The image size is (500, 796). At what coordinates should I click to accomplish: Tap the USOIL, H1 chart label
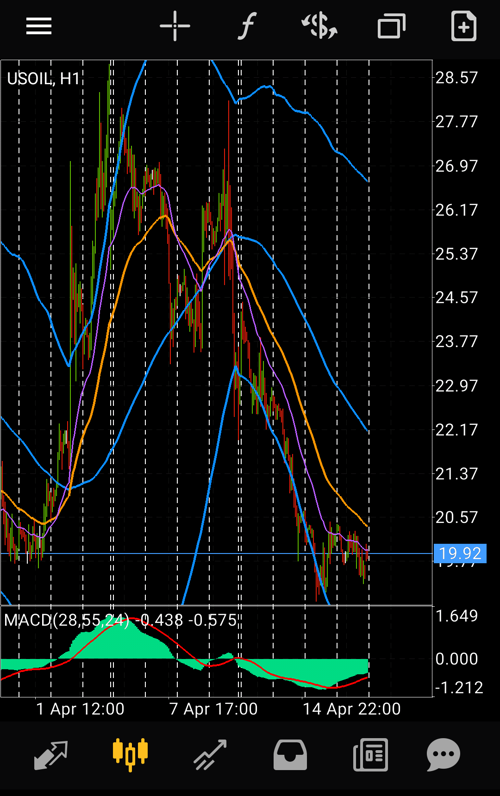pyautogui.click(x=44, y=79)
